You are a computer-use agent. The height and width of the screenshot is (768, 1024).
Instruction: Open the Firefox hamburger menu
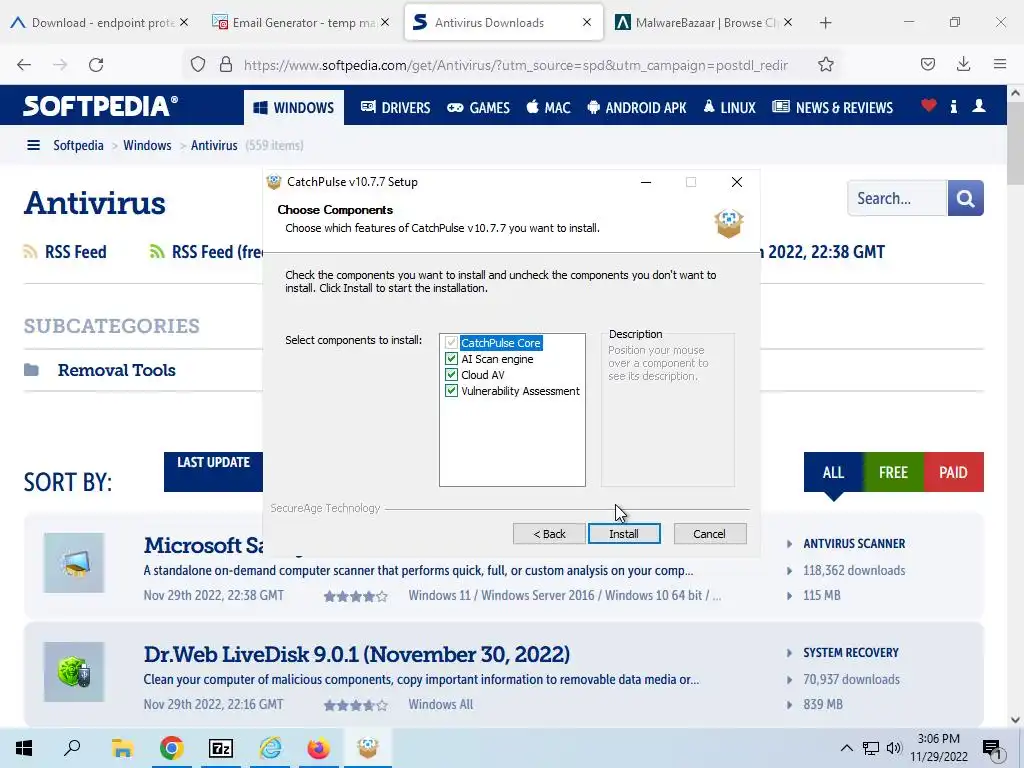pos(1000,64)
